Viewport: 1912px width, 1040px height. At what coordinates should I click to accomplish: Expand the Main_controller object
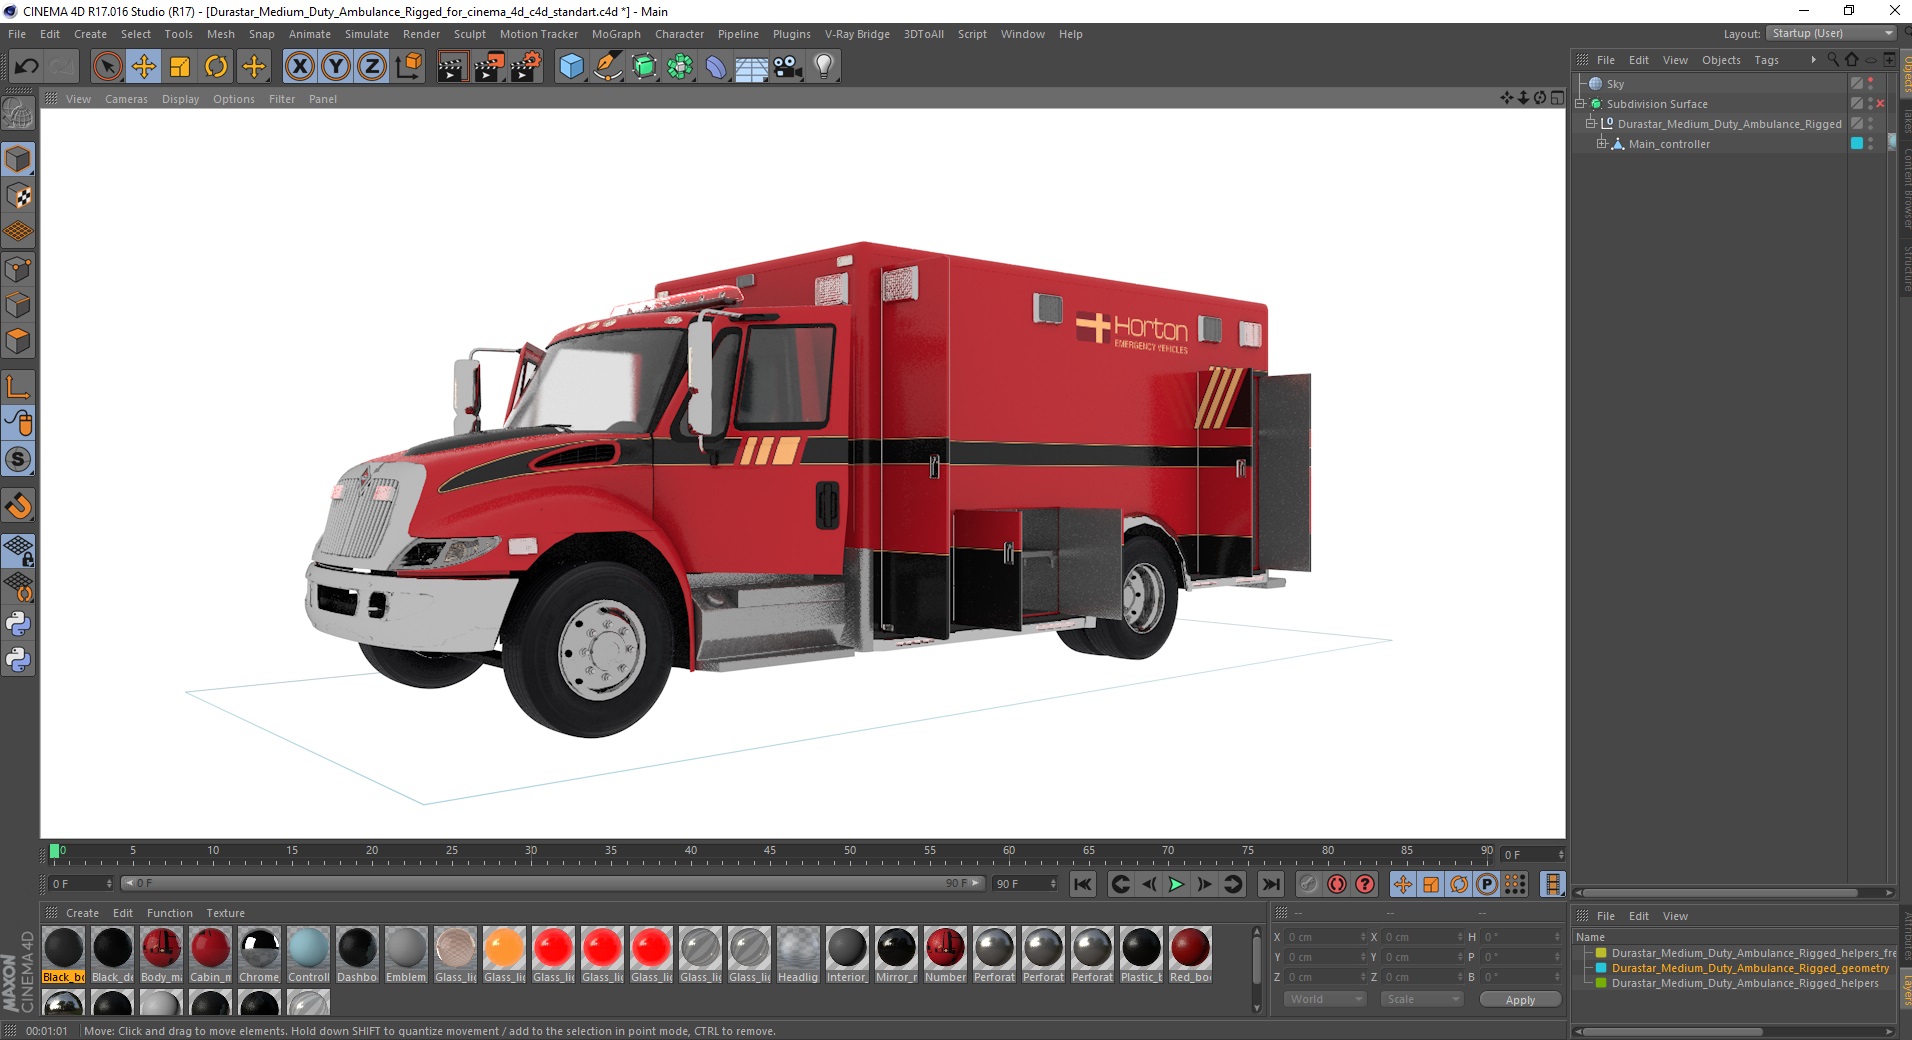(1602, 144)
